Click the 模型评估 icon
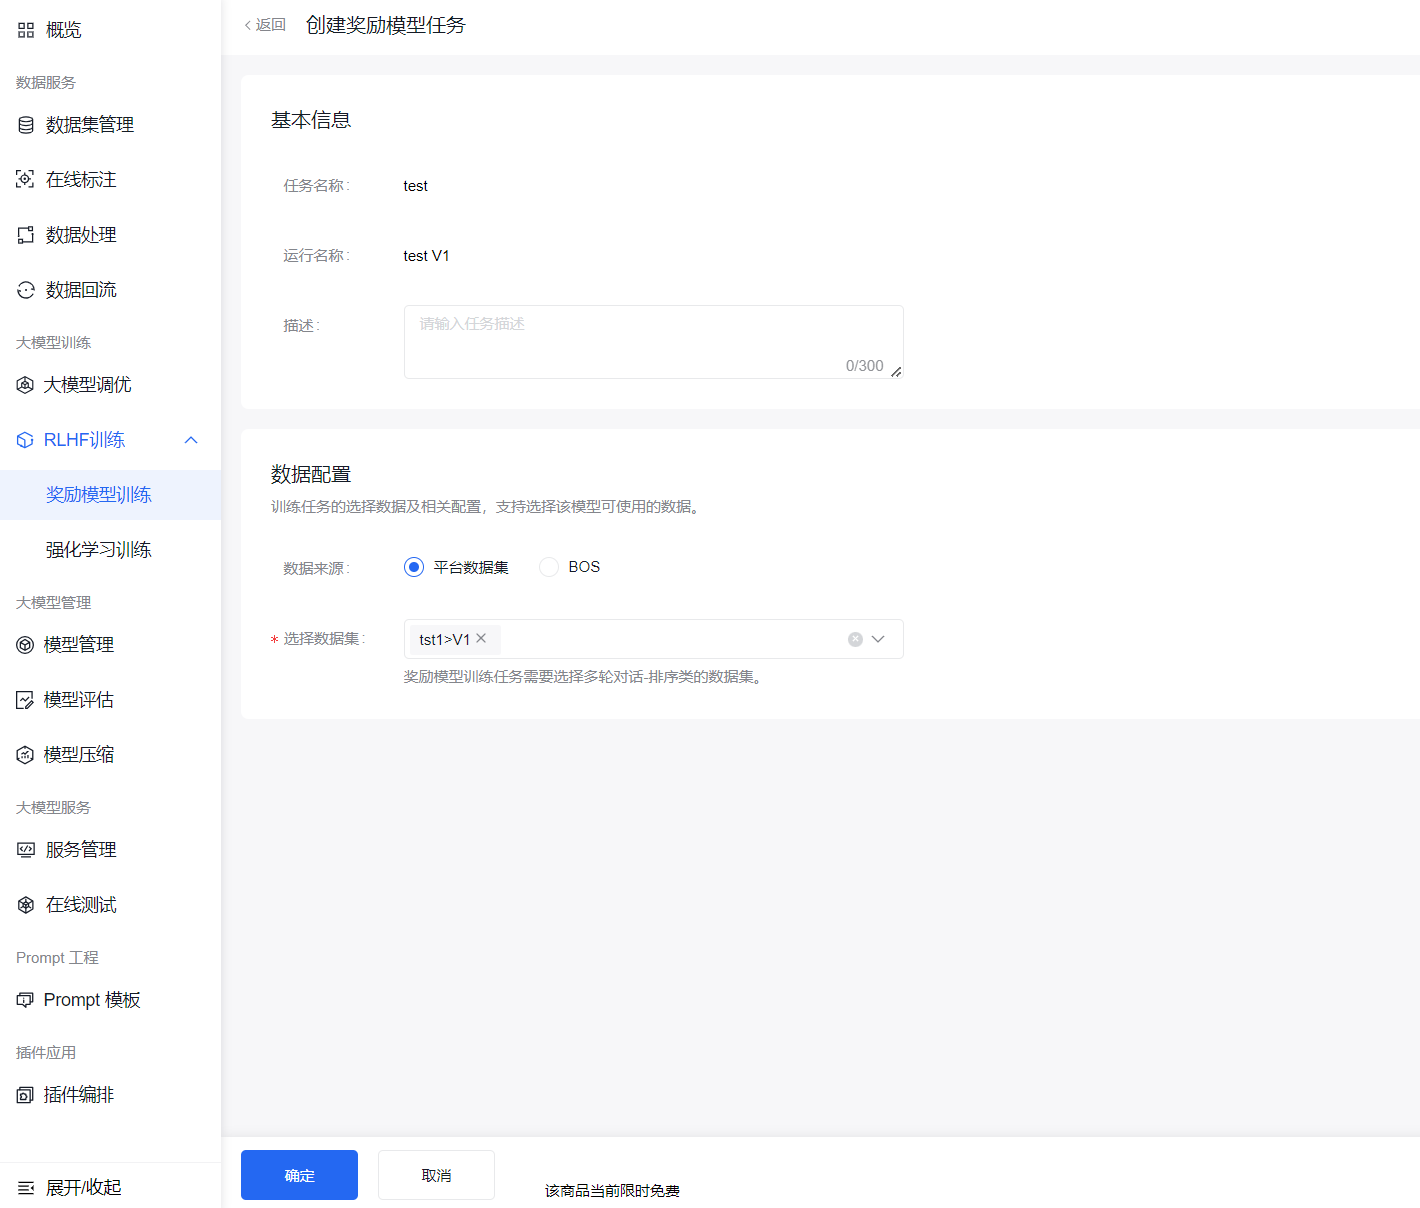Image resolution: width=1420 pixels, height=1208 pixels. [25, 700]
